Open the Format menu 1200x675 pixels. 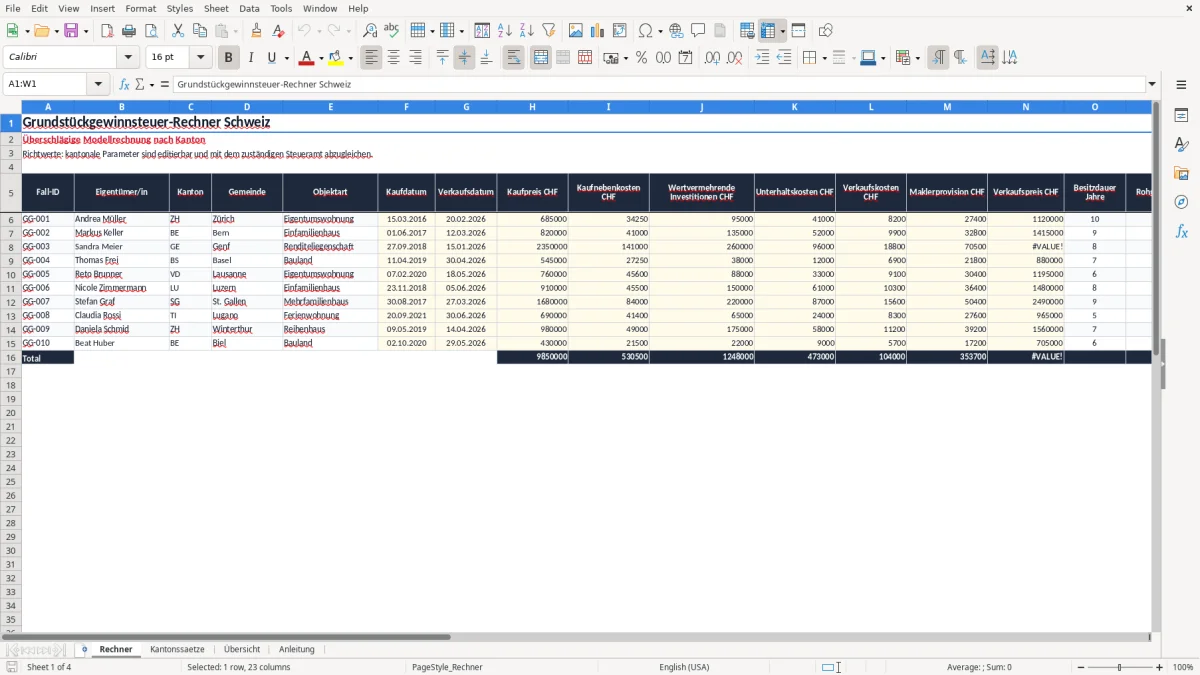pos(140,8)
